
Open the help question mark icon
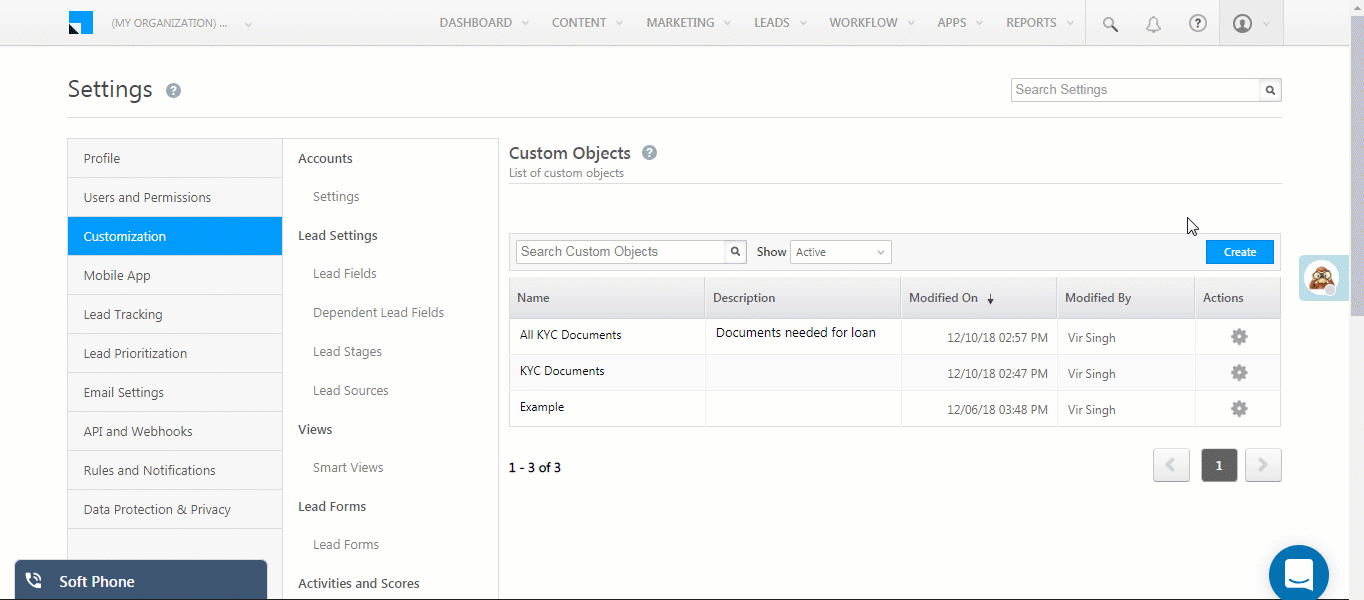1198,23
